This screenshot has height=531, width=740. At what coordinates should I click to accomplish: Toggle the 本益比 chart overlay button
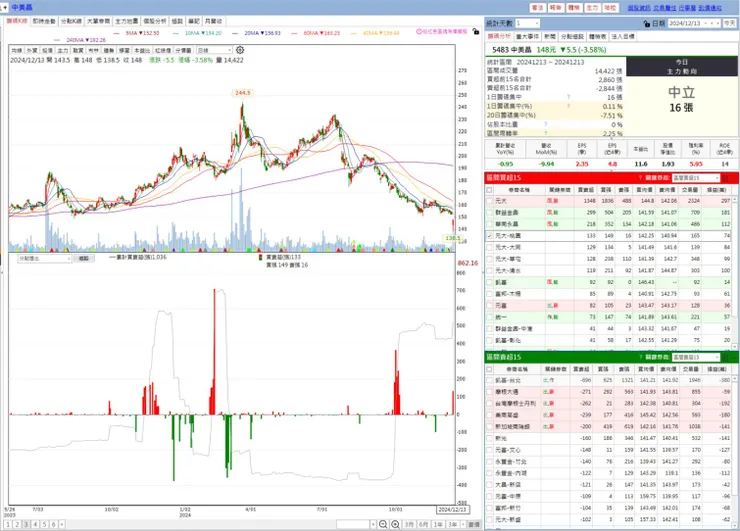click(142, 51)
